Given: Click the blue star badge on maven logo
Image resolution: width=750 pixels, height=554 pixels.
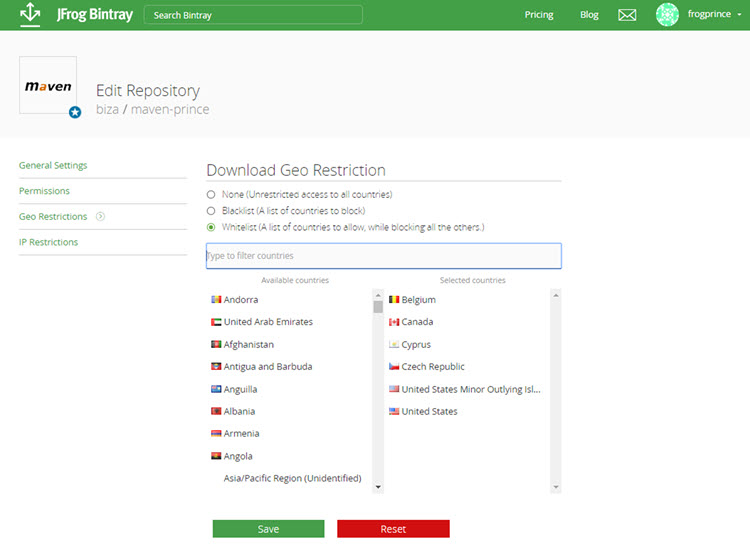Looking at the screenshot, I should 75,112.
